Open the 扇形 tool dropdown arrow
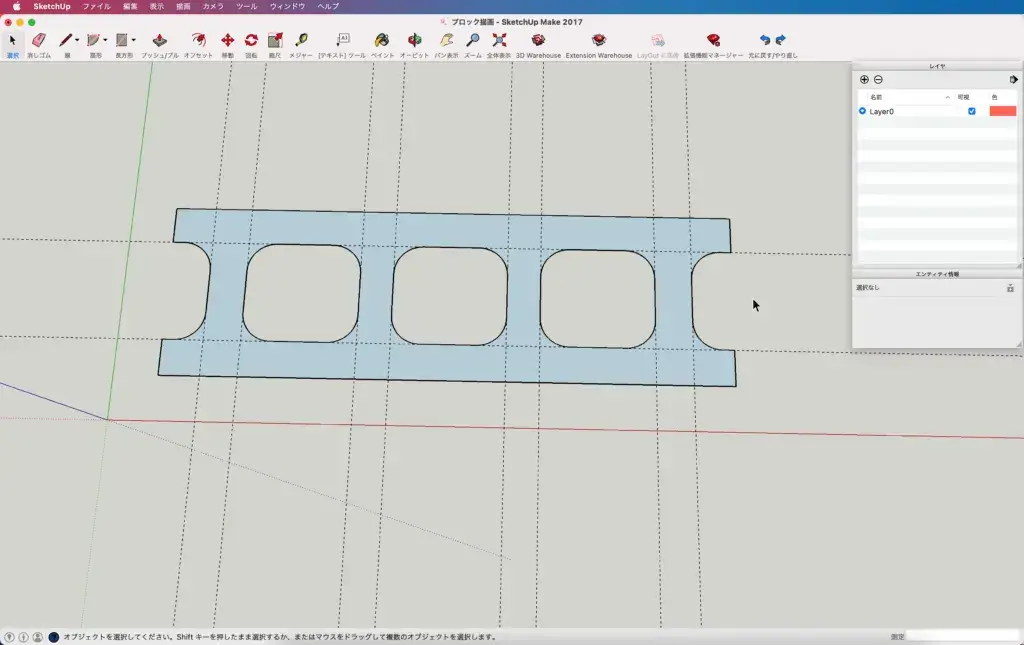Viewport: 1024px width, 645px height. coord(105,40)
